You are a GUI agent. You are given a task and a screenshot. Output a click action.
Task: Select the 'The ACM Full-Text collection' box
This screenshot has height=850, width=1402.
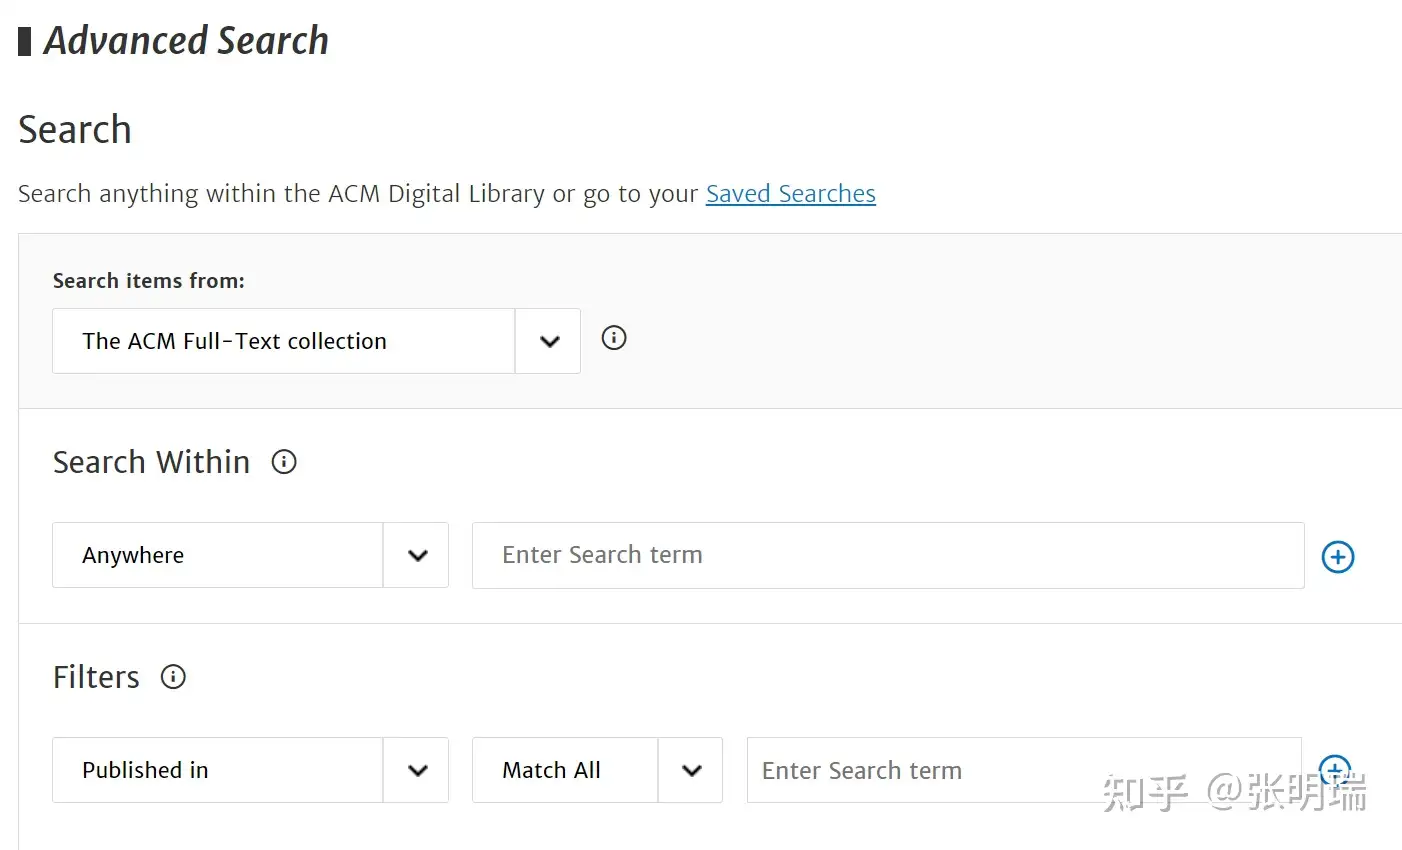point(284,341)
